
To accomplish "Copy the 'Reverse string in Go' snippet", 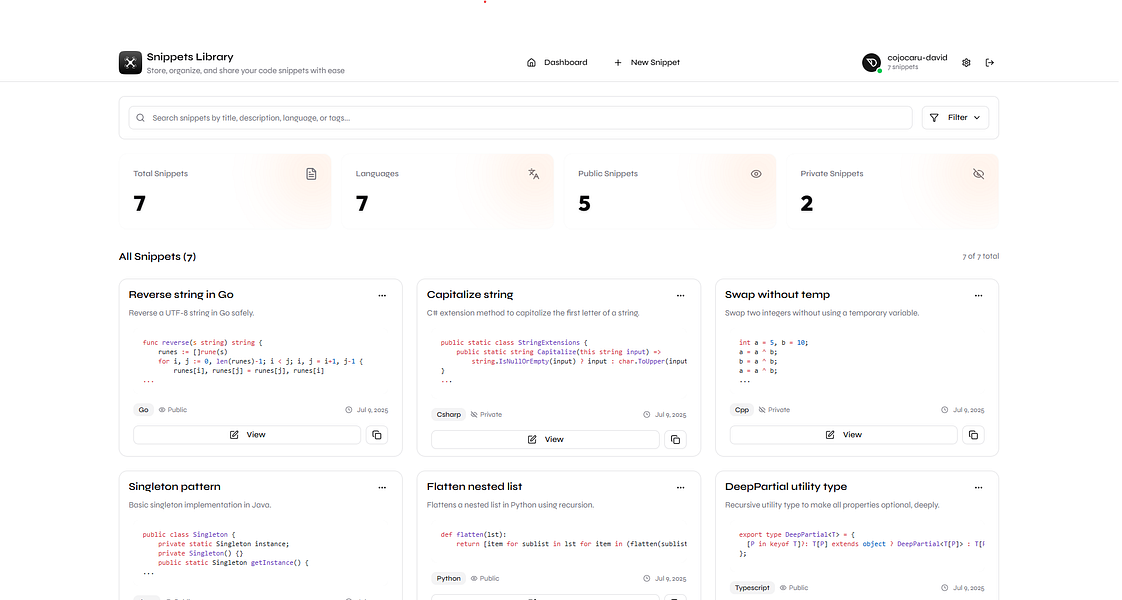I will tap(377, 435).
